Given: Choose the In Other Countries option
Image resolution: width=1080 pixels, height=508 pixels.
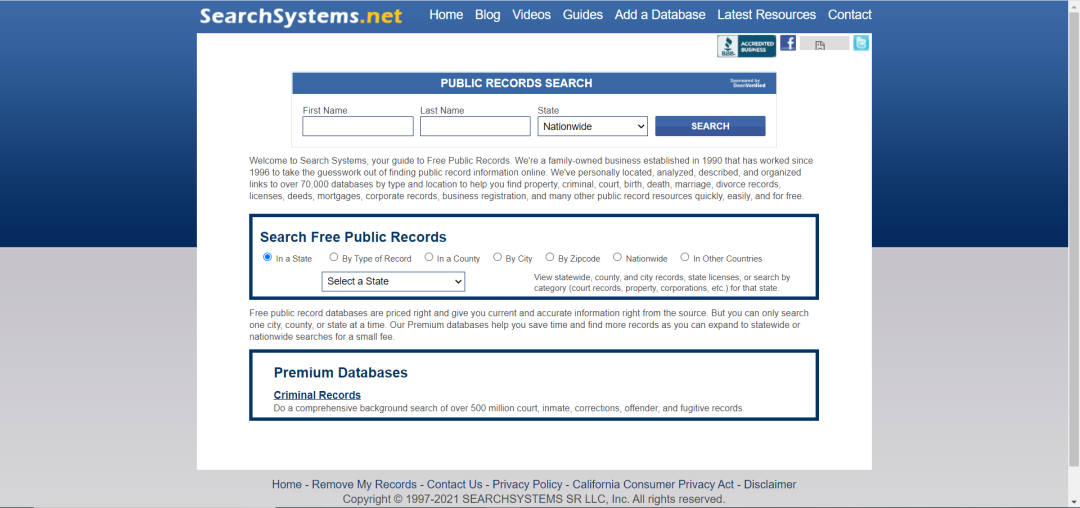Looking at the screenshot, I should pos(685,257).
